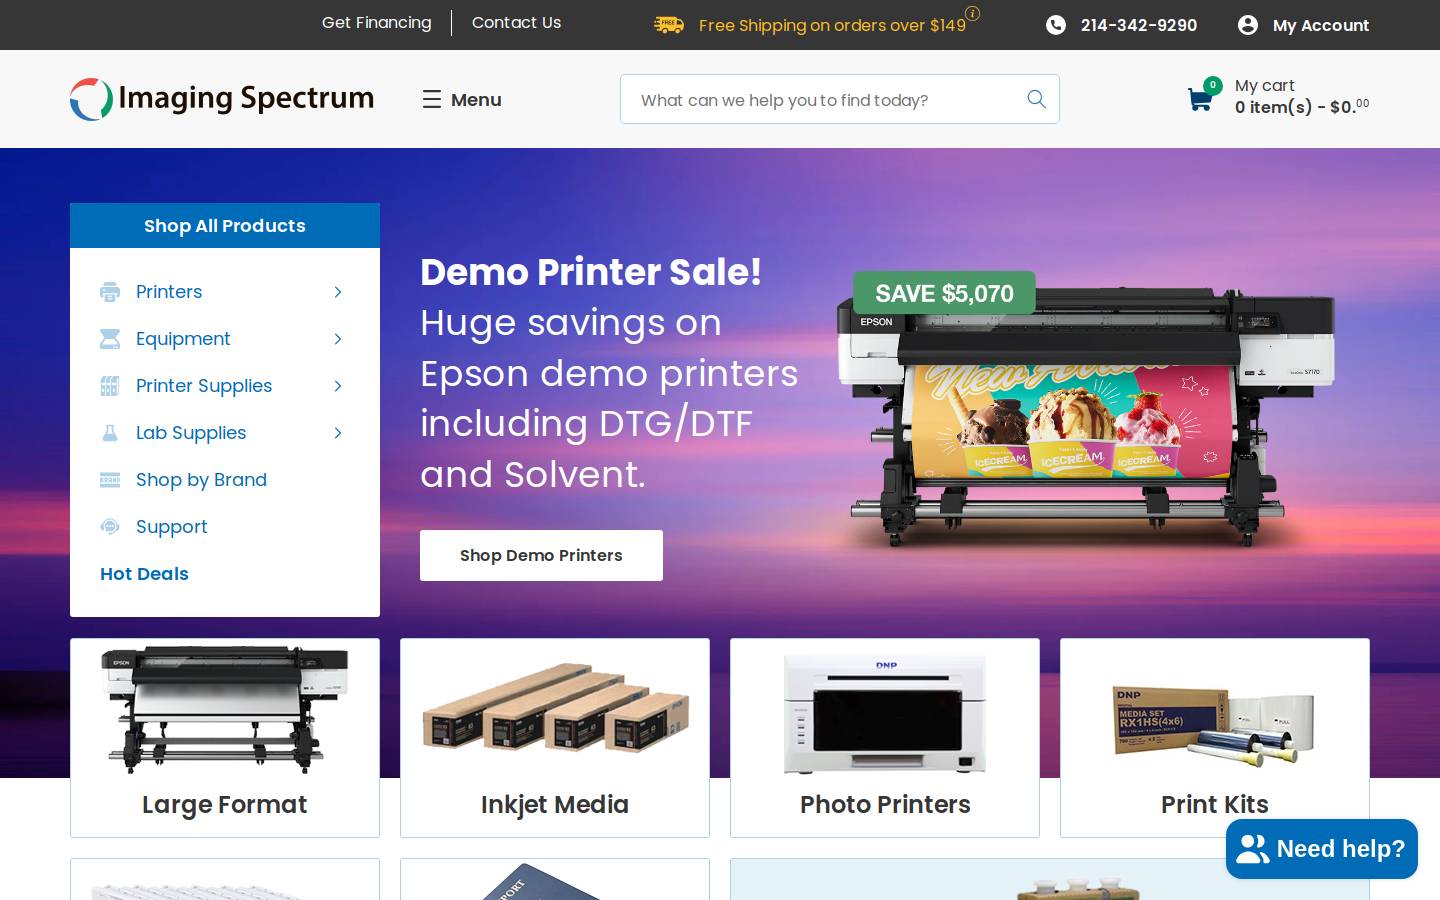
Task: Click the 214-342-9290 phone number
Action: pyautogui.click(x=1139, y=25)
